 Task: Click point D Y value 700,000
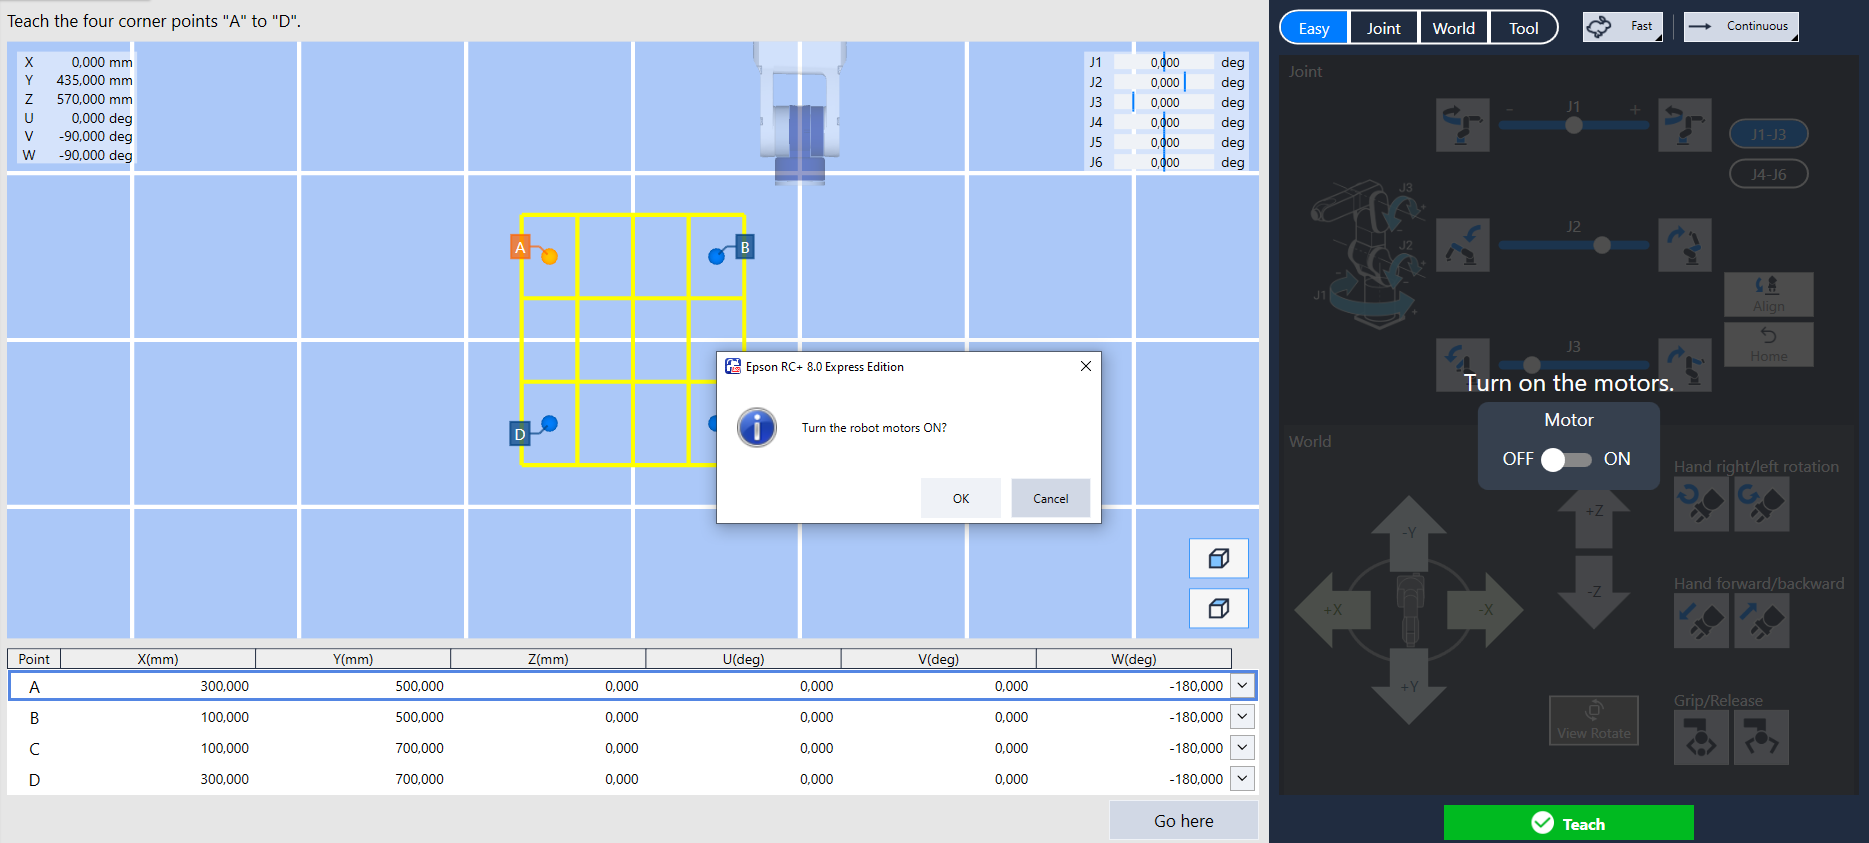pyautogui.click(x=419, y=779)
